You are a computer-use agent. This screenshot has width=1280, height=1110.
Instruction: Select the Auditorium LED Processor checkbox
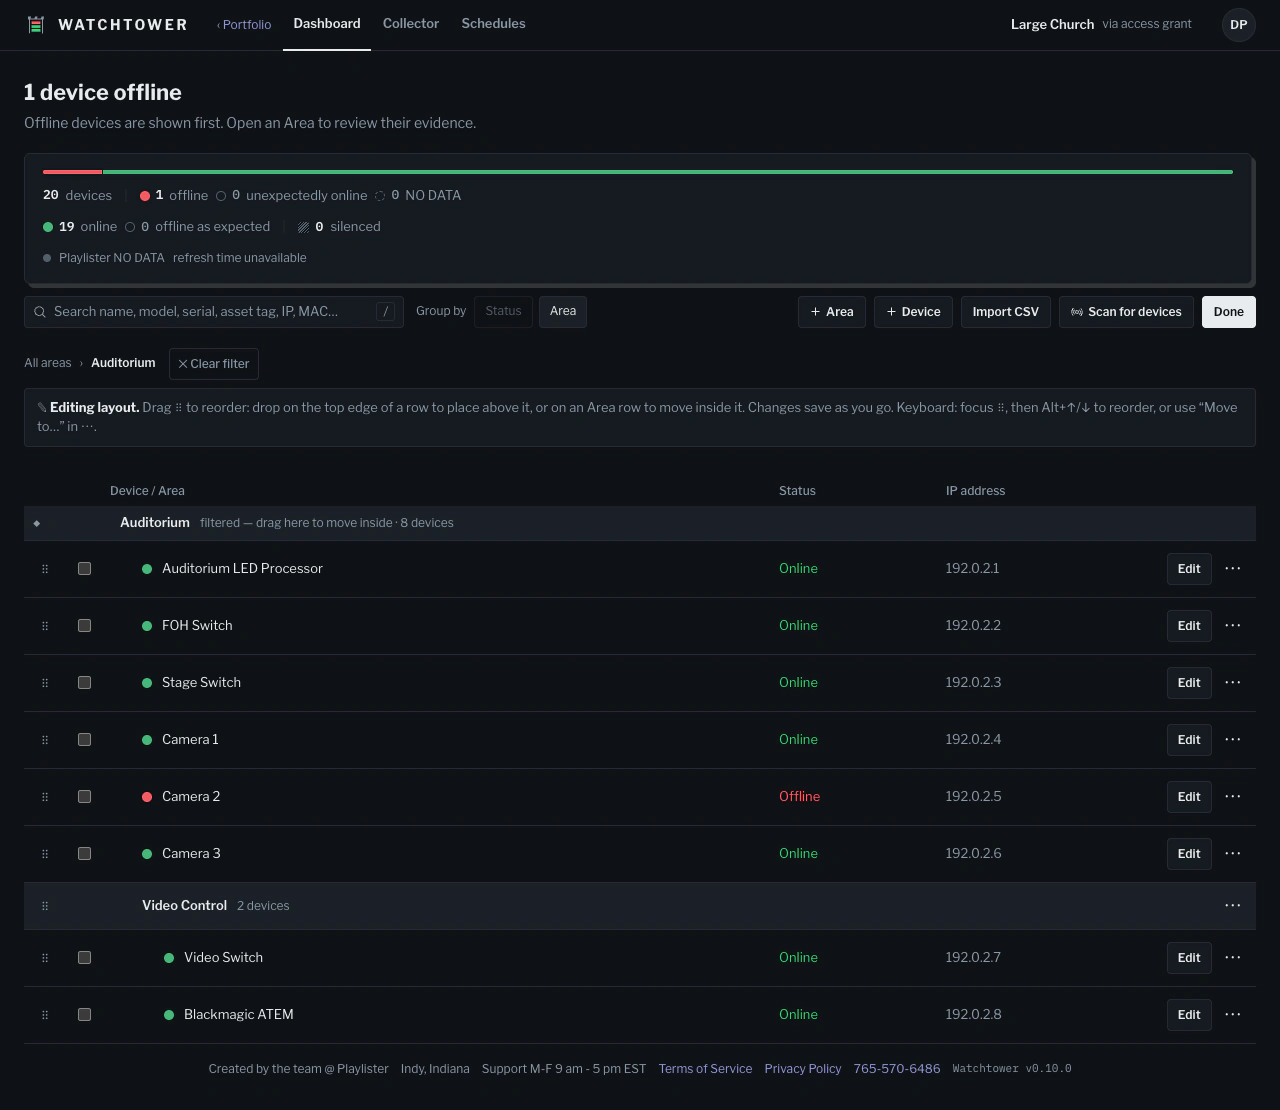pyautogui.click(x=85, y=568)
